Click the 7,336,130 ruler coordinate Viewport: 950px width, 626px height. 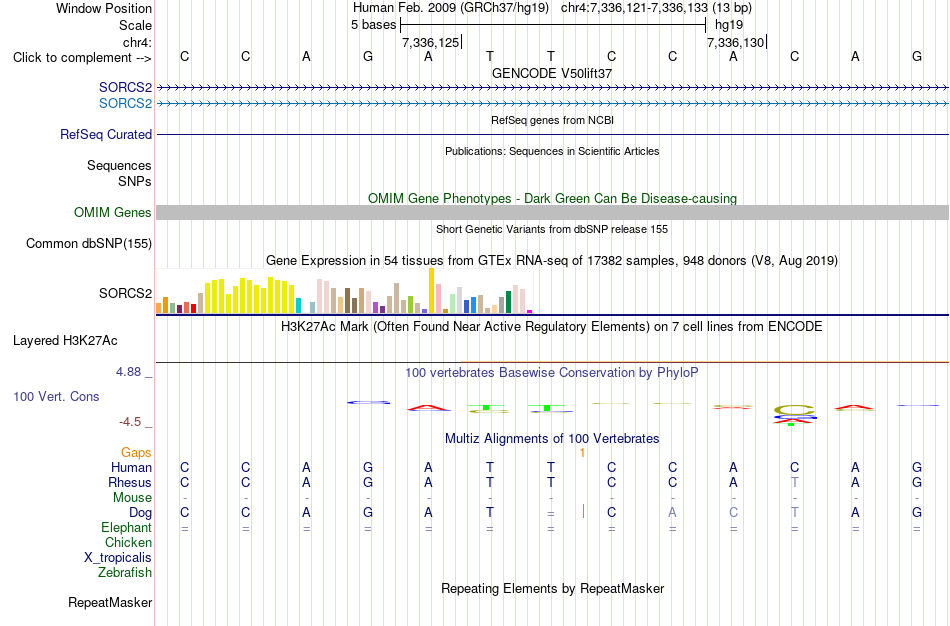click(x=736, y=42)
